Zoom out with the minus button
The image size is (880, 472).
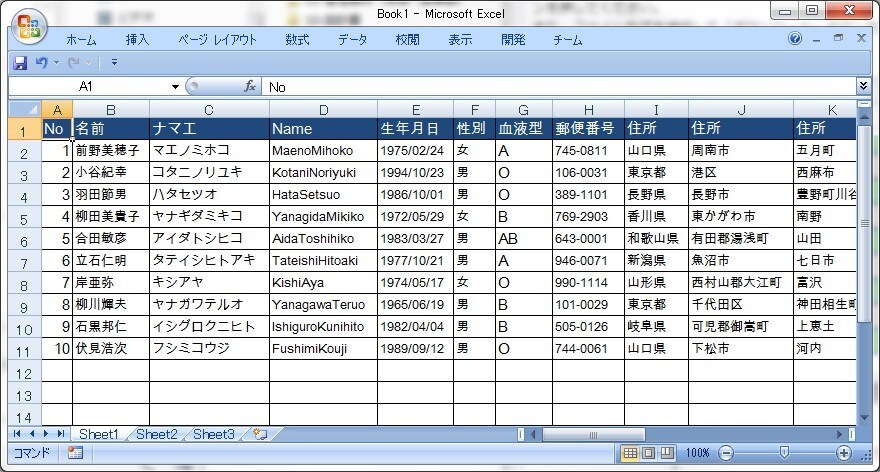726,453
